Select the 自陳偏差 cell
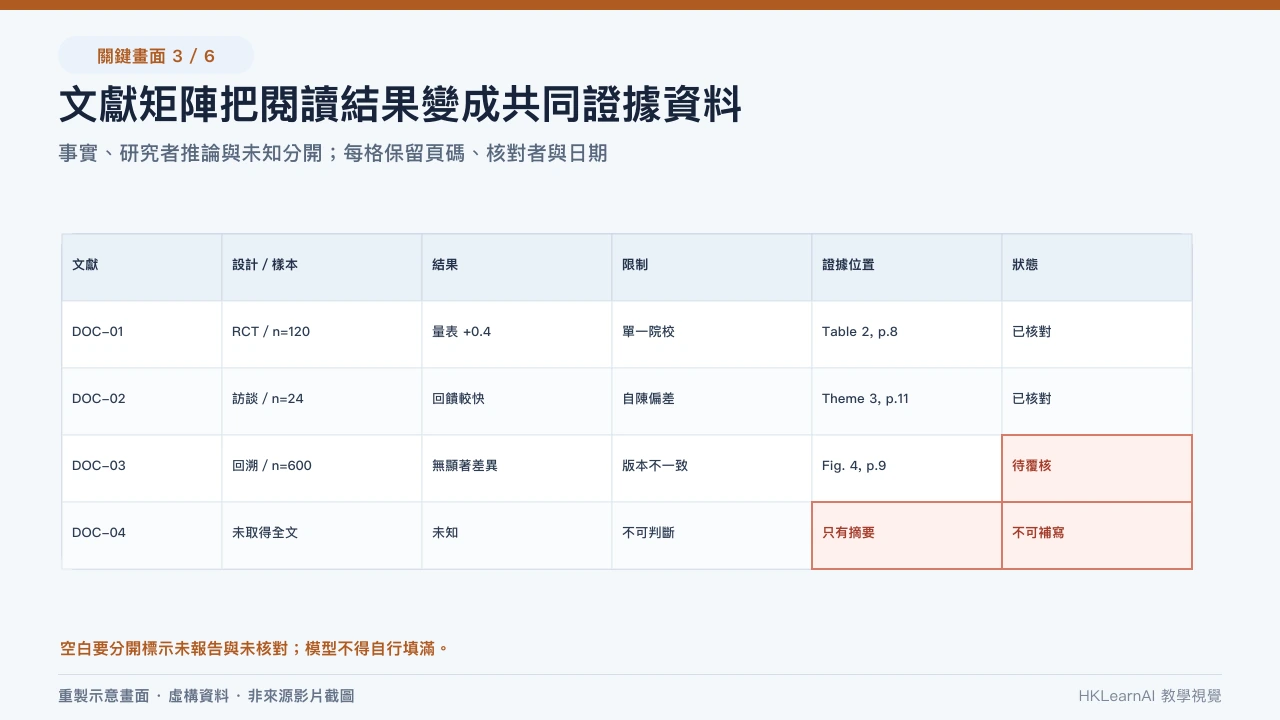 click(x=712, y=399)
